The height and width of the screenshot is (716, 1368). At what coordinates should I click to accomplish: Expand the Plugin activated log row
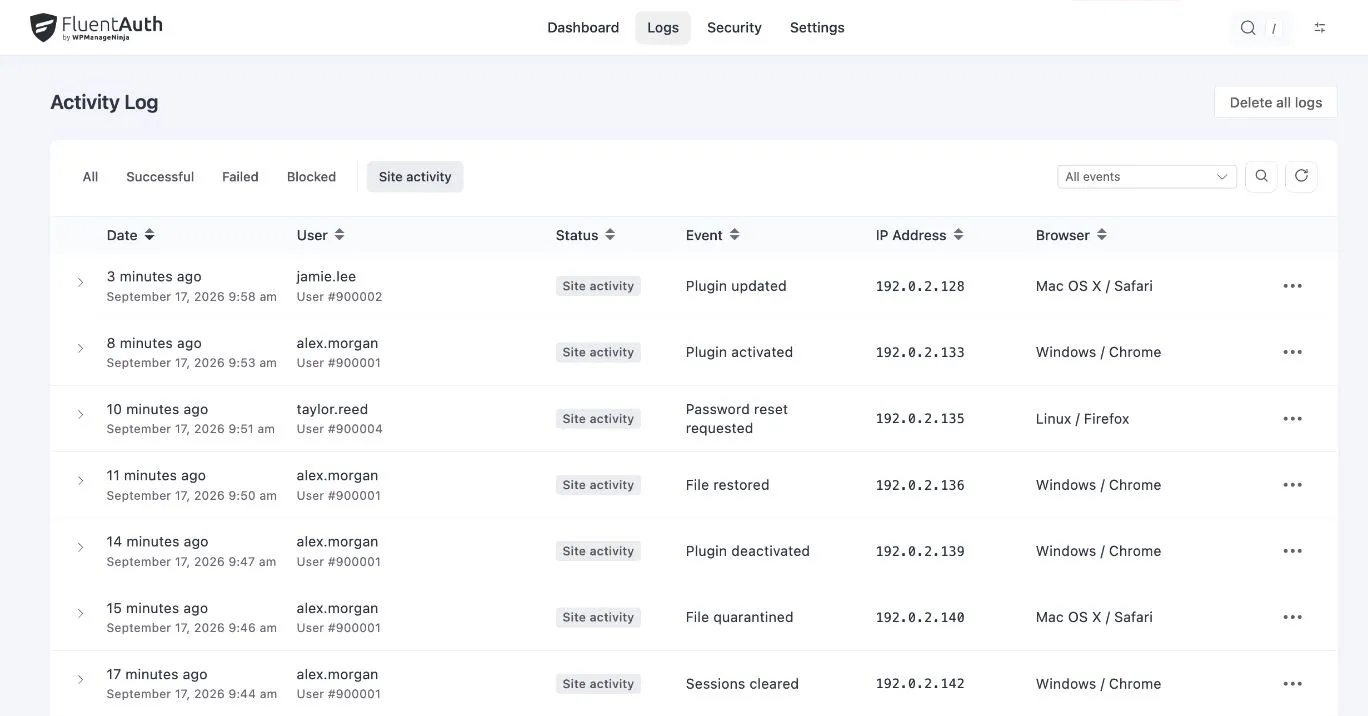click(80, 349)
